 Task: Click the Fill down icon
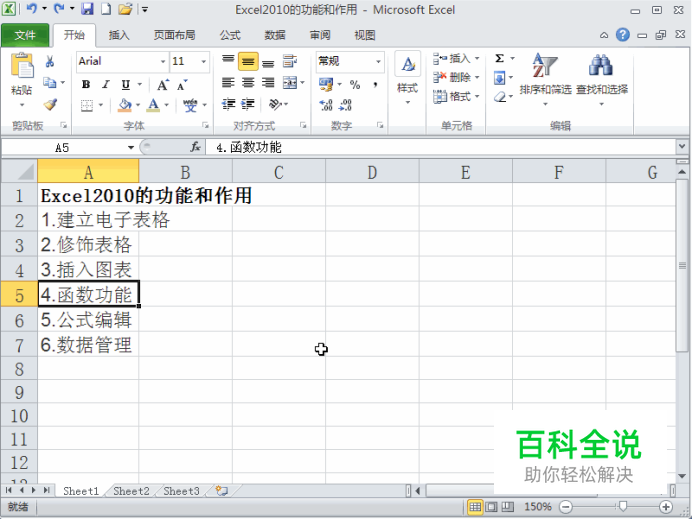click(500, 78)
